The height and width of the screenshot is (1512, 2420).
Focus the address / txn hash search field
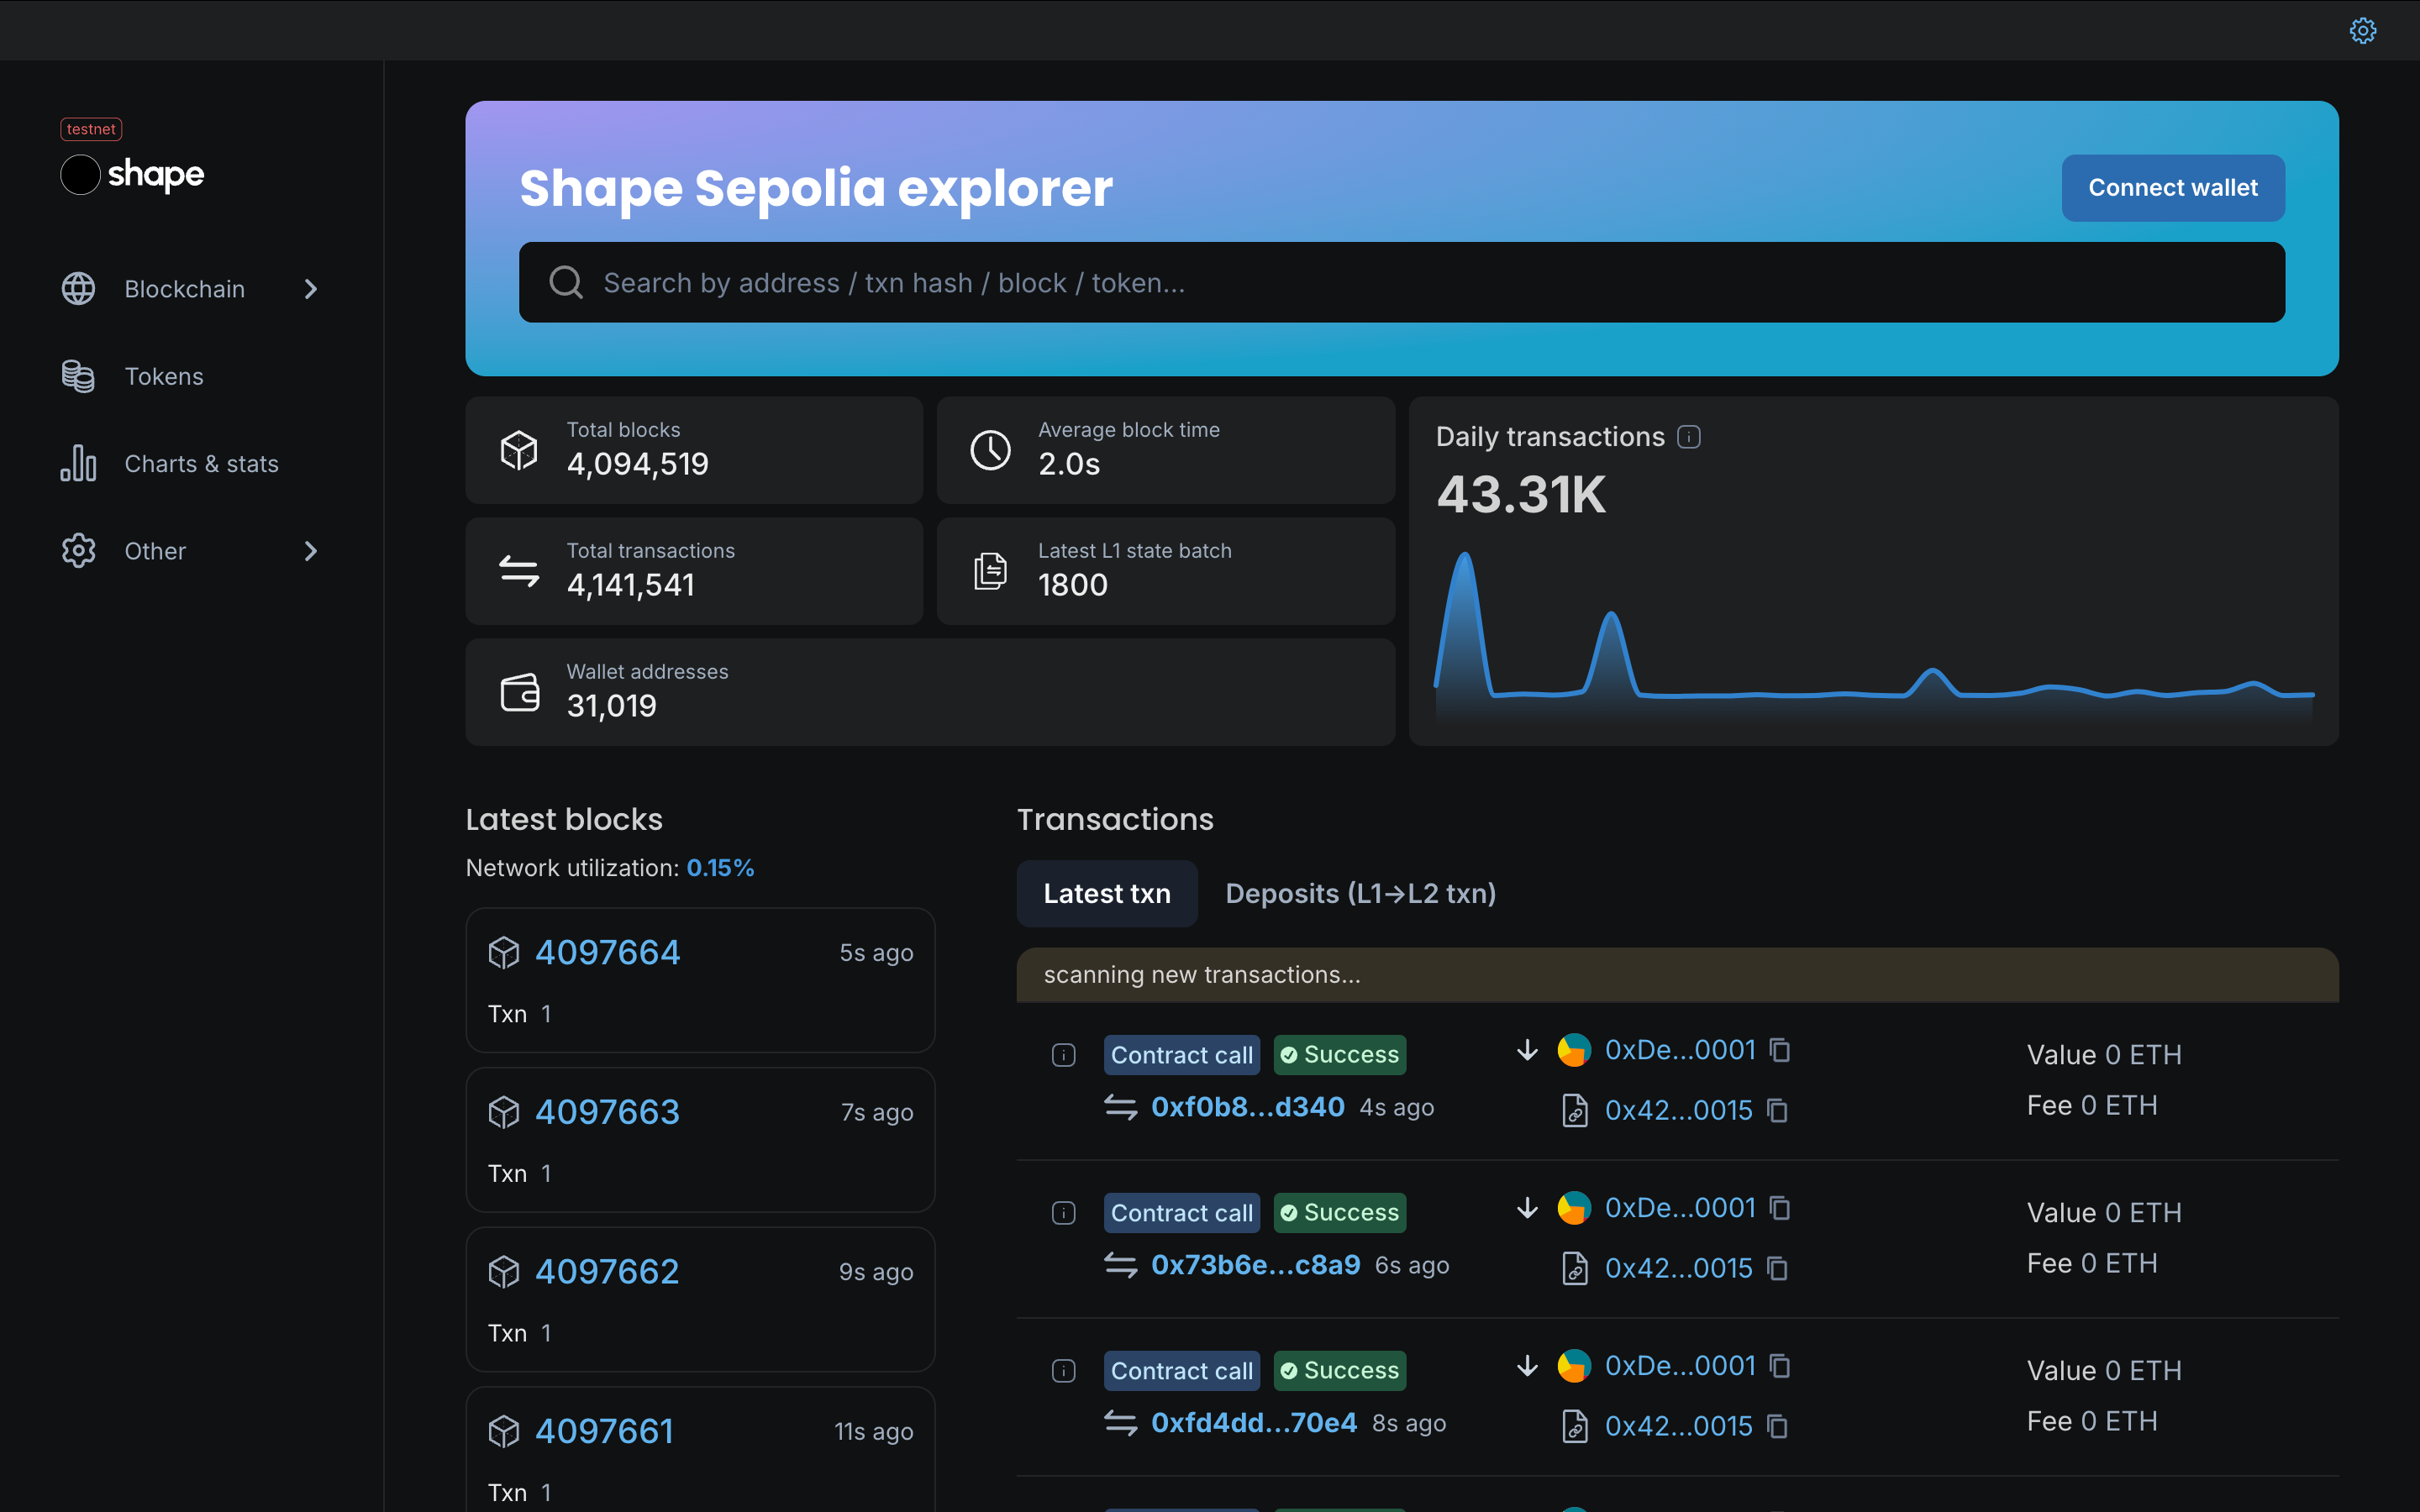pos(1400,283)
